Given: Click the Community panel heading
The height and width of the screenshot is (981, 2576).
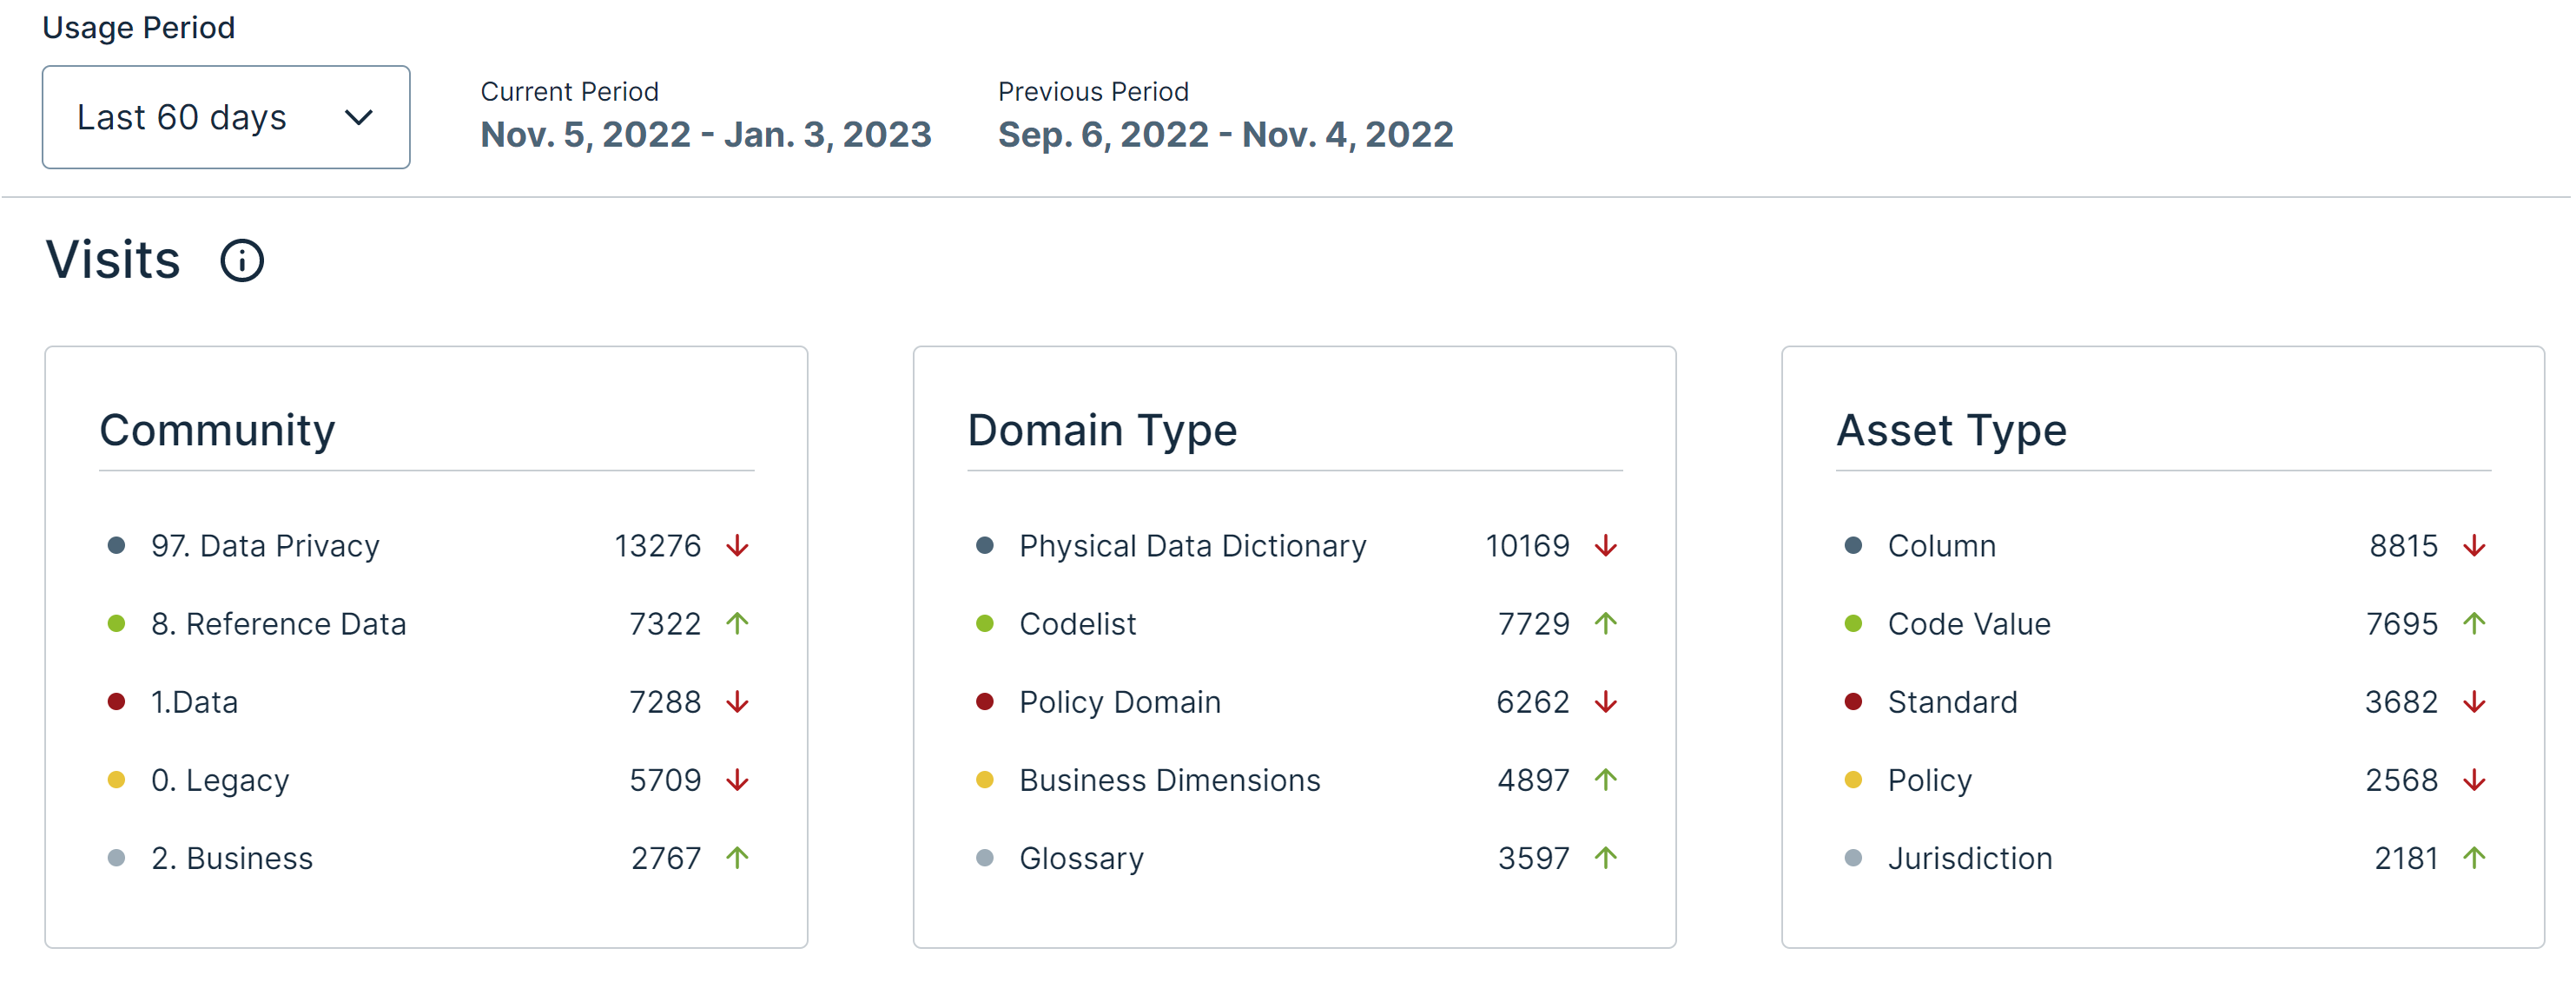Looking at the screenshot, I should pos(217,431).
